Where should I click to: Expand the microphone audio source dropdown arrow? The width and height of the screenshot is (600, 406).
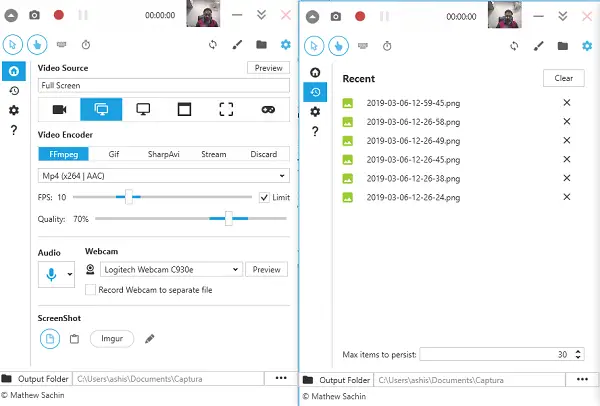tap(70, 274)
